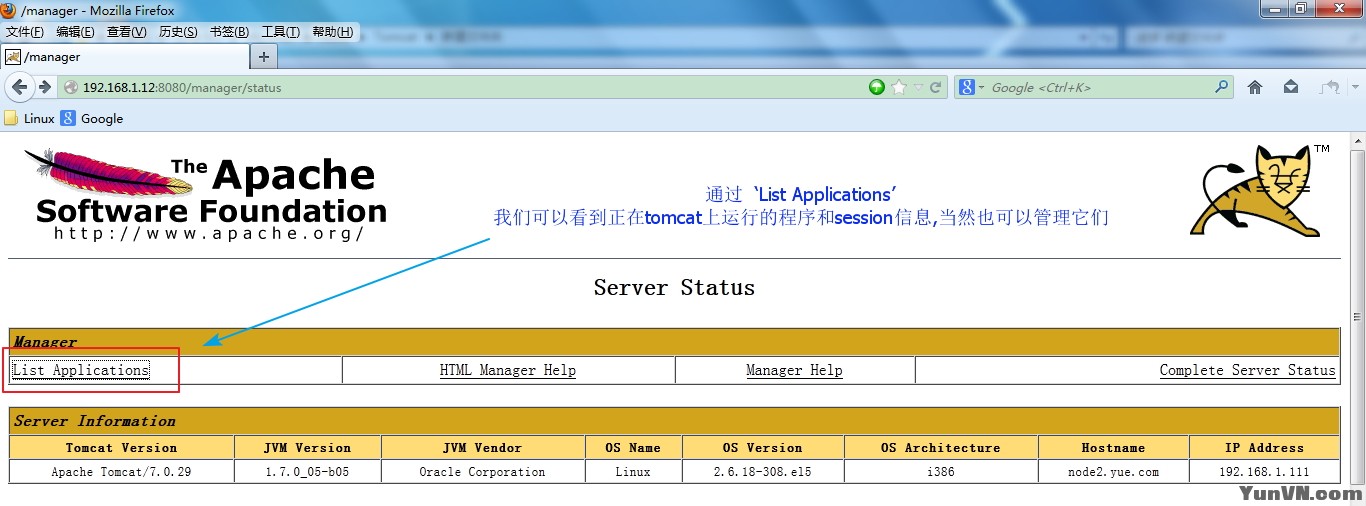Go forward with the Forward arrow

(45, 87)
